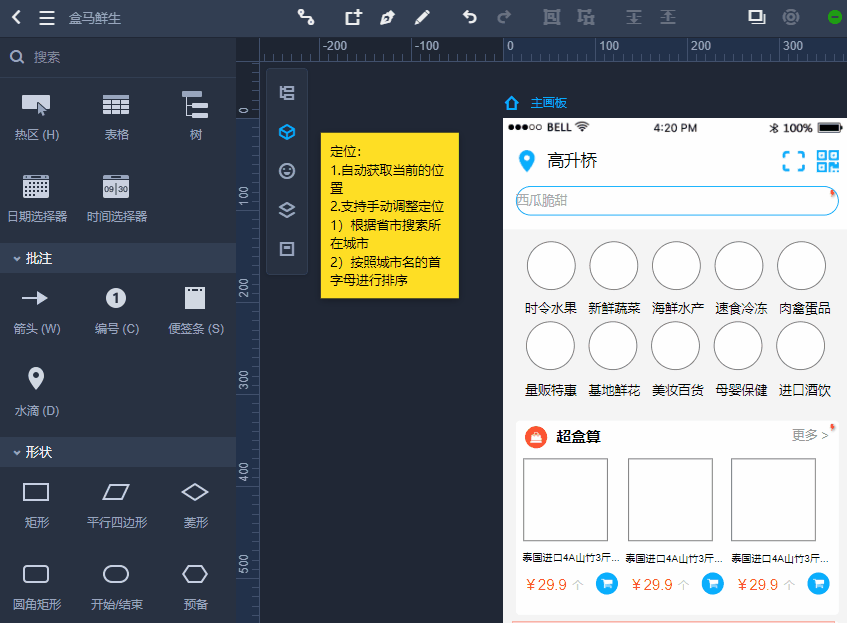Click the ungroup objects icon

pos(586,17)
